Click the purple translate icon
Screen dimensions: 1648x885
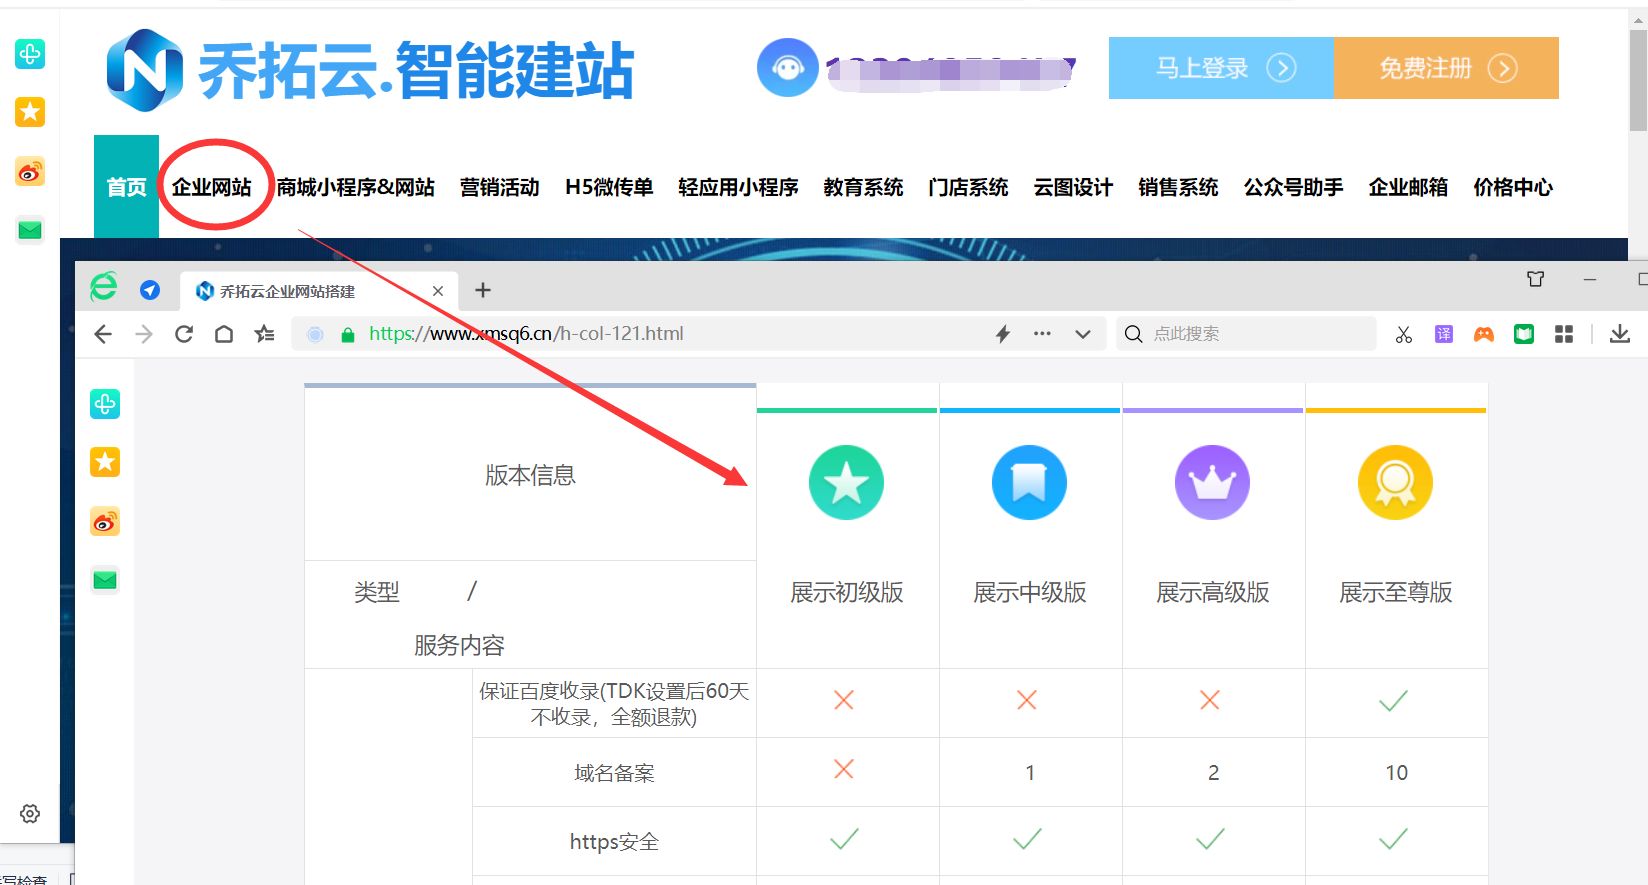(x=1444, y=334)
